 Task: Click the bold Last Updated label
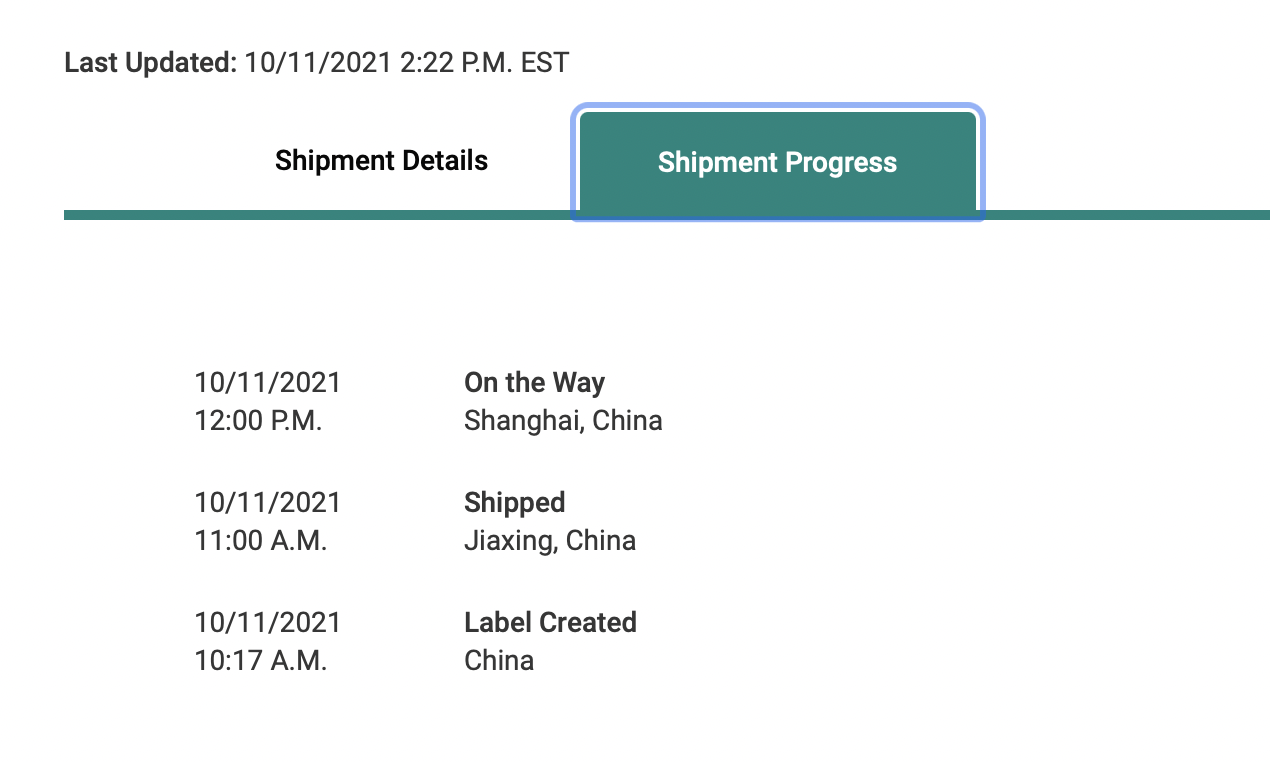click(150, 63)
